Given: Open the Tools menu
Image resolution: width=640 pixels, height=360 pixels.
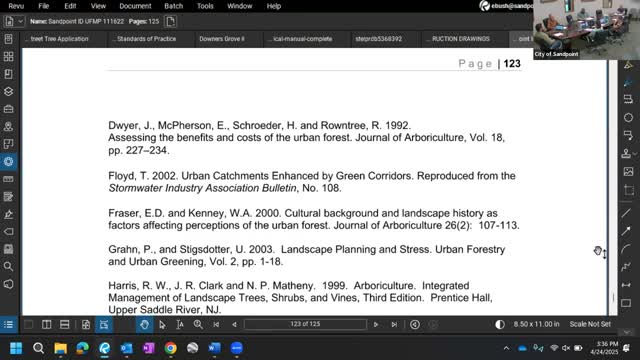Looking at the screenshot, I should 205,6.
